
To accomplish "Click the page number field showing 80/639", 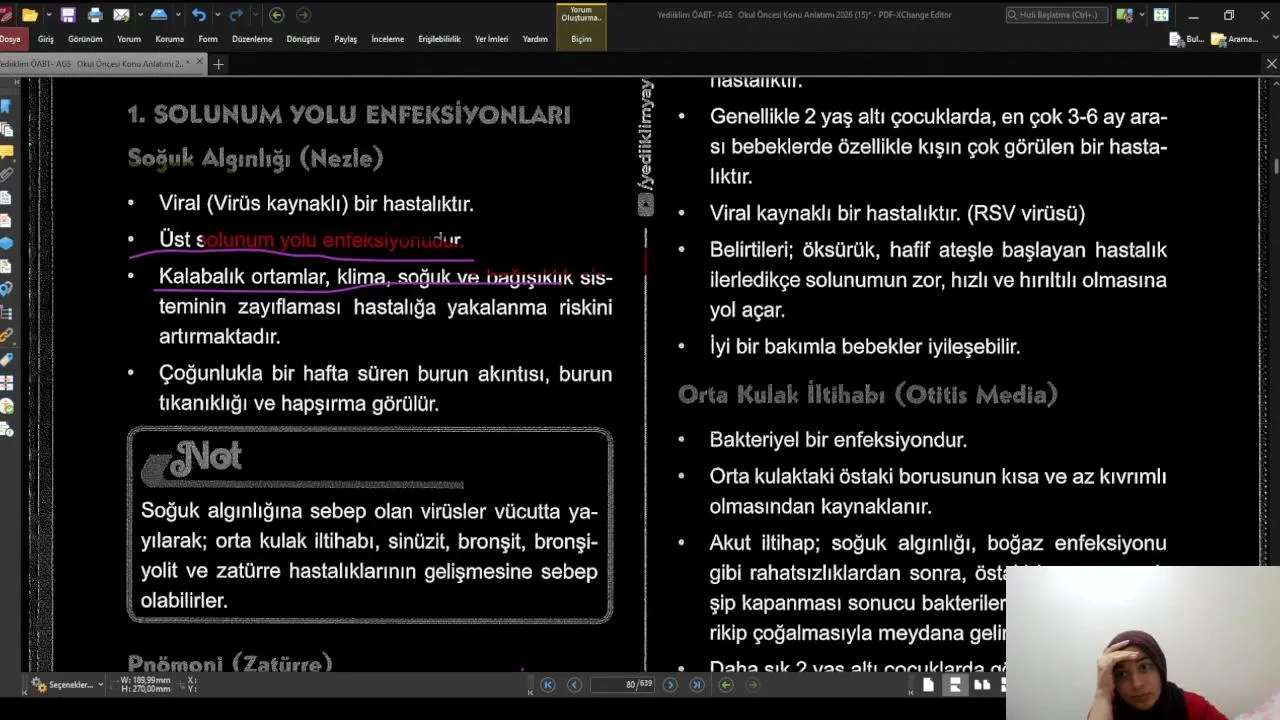I will 623,685.
